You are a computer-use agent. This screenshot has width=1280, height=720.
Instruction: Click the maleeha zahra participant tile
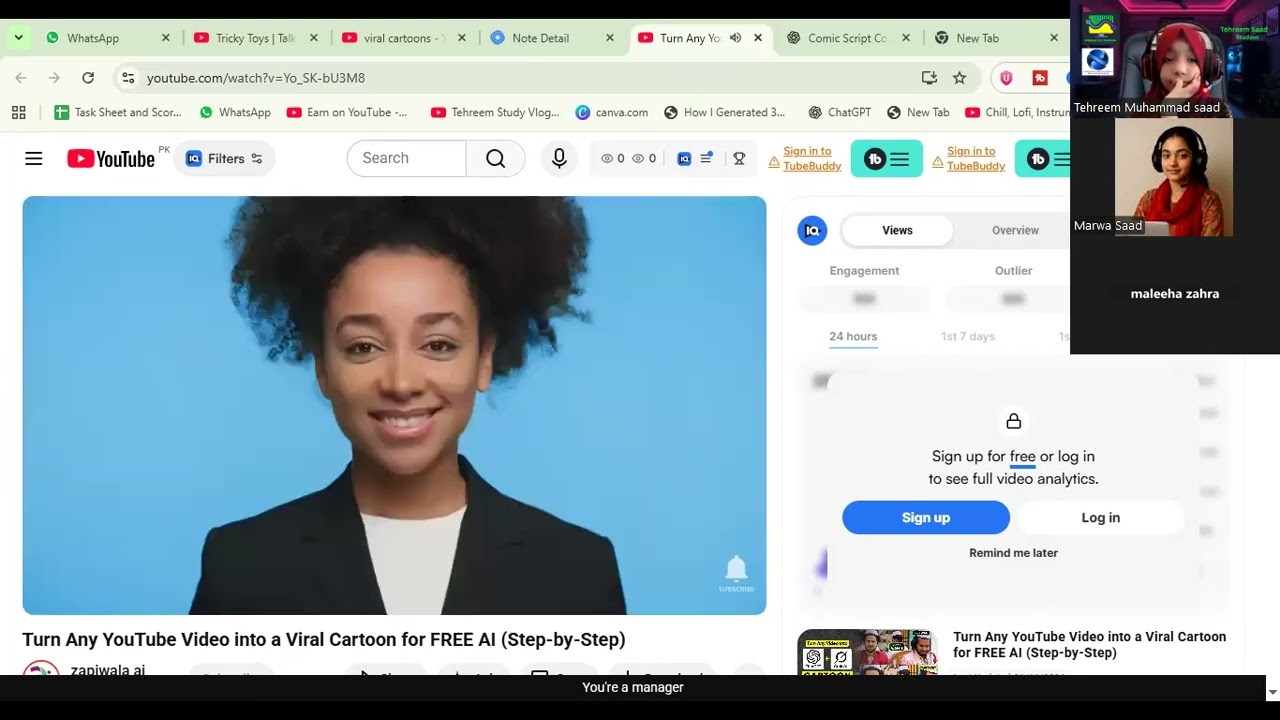coord(1174,294)
